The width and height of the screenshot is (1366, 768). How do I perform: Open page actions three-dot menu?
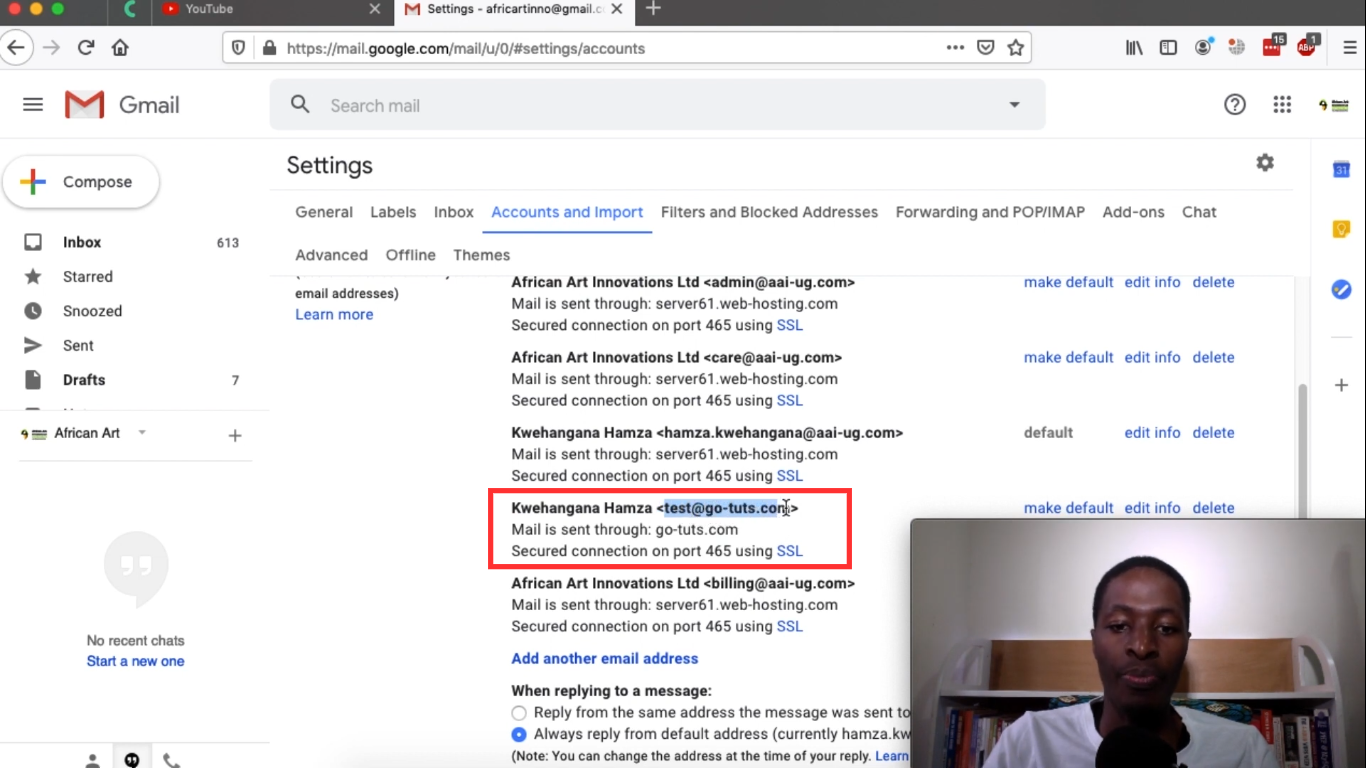tap(955, 48)
